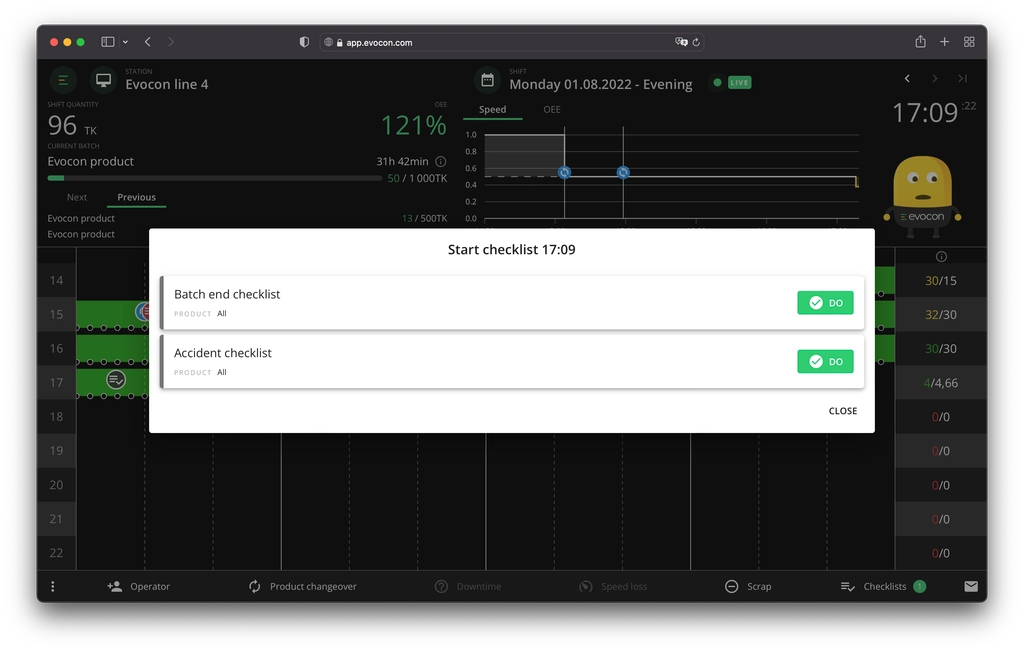Select the Next batches tab

click(x=76, y=197)
